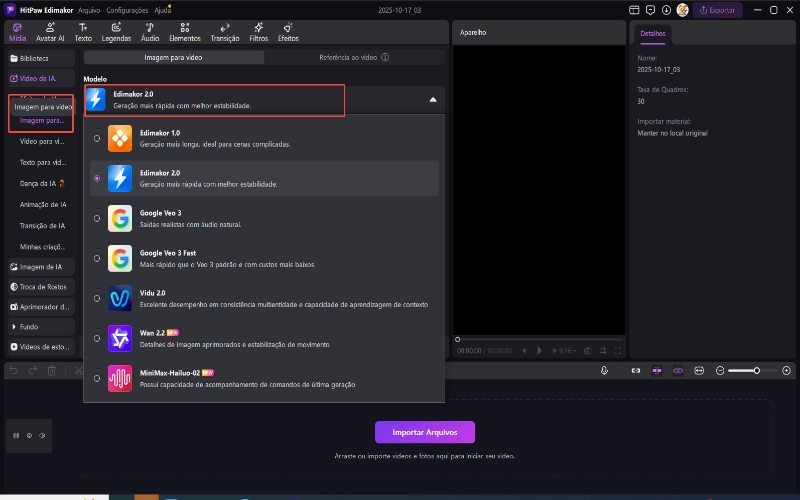
Task: Click the layout switch icon in title bar
Action: point(634,10)
